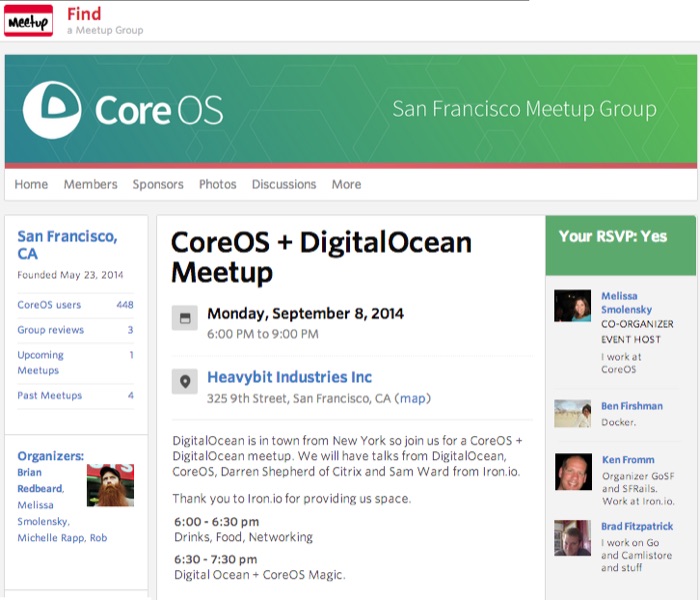
Task: Go to the Home tab
Action: tap(31, 184)
